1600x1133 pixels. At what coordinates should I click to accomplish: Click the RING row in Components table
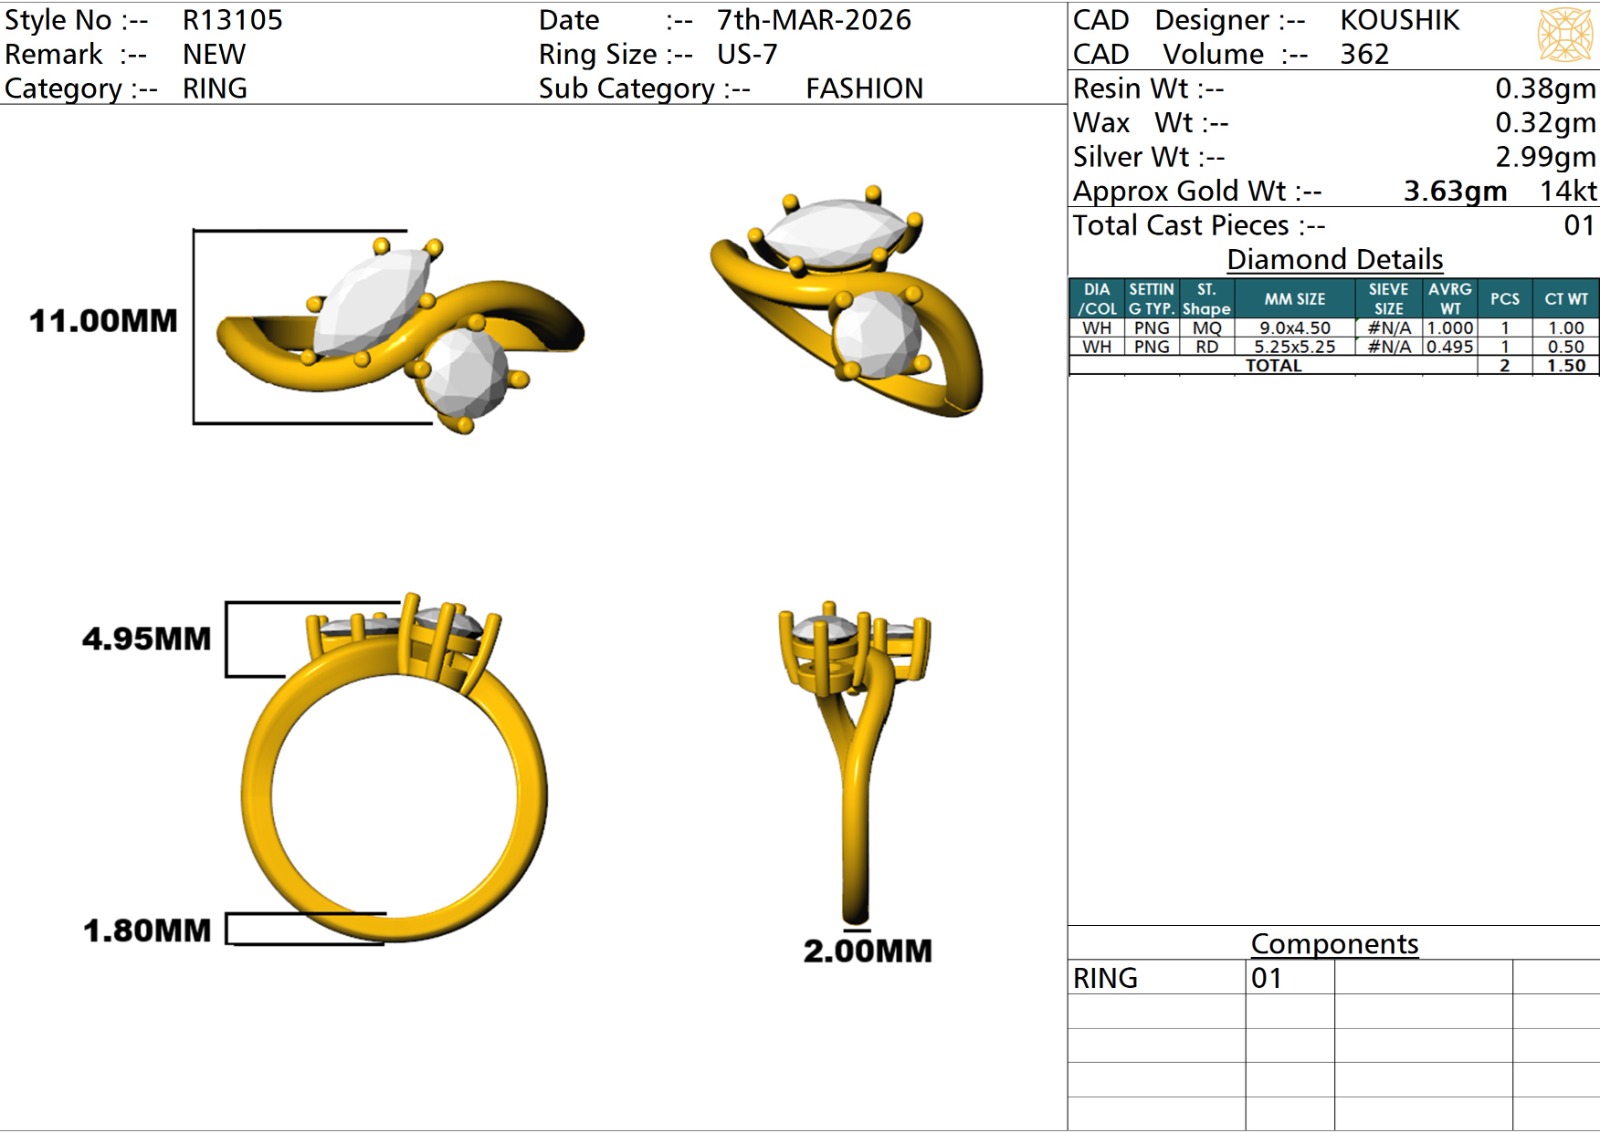1105,978
